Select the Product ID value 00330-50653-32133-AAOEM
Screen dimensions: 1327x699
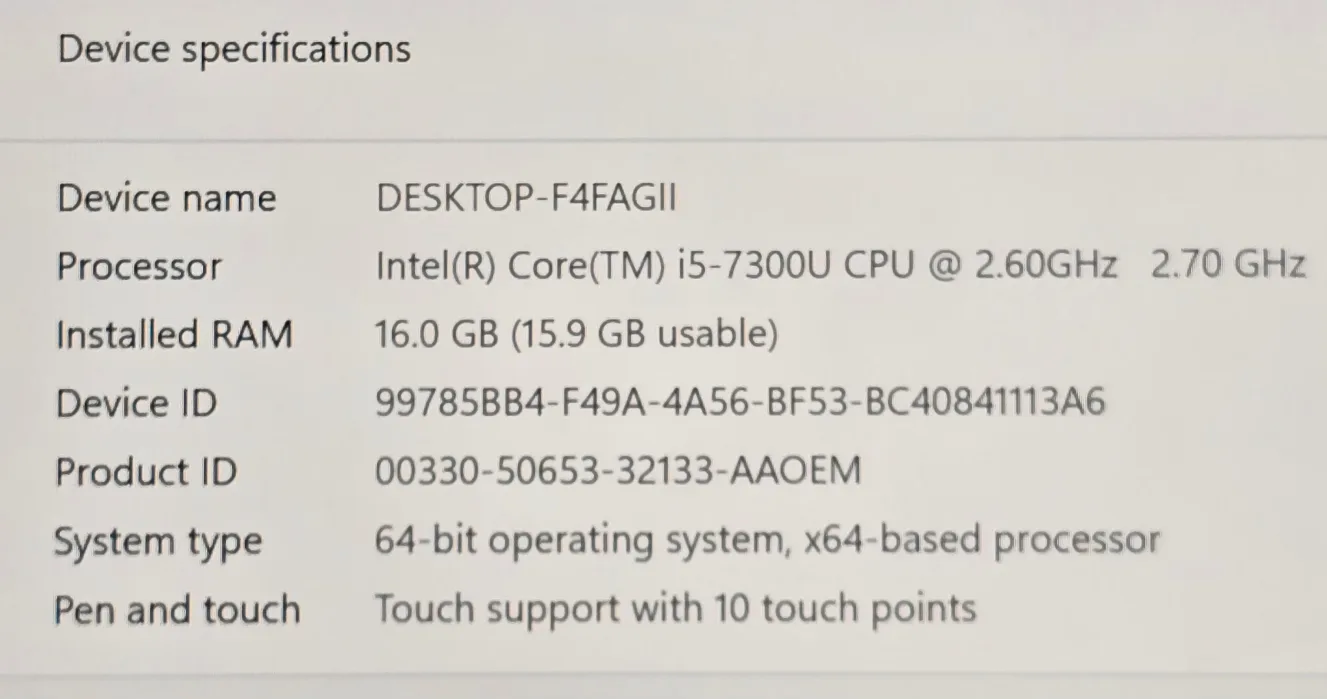coord(617,471)
